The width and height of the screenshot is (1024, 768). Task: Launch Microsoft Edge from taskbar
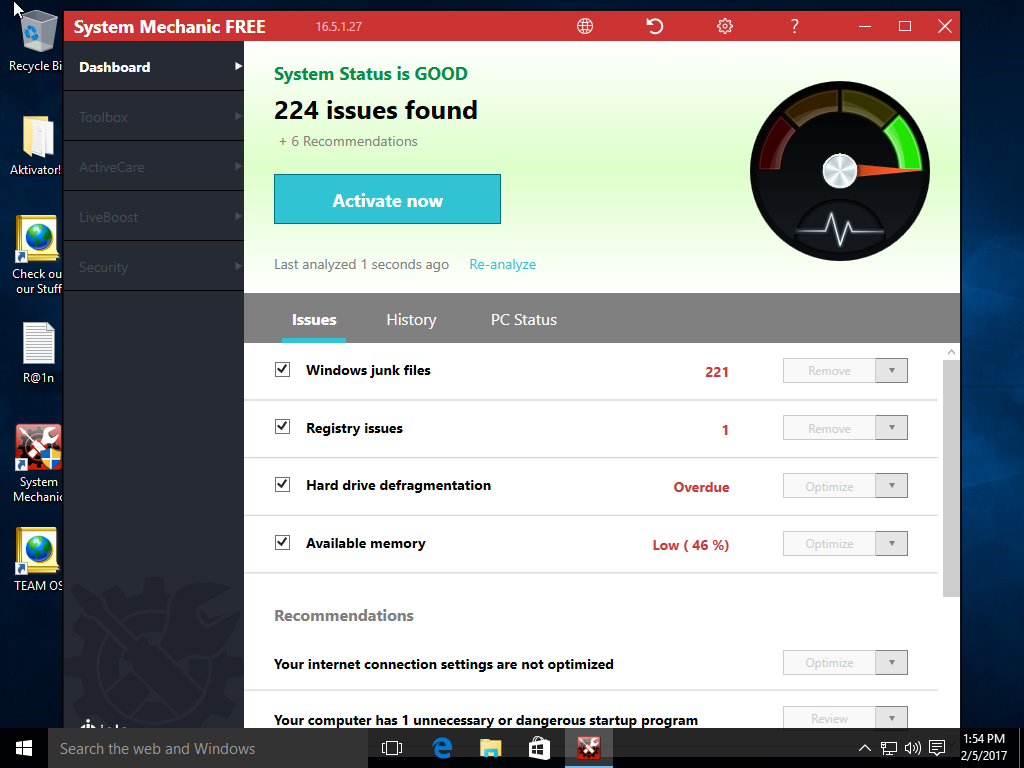click(x=442, y=748)
